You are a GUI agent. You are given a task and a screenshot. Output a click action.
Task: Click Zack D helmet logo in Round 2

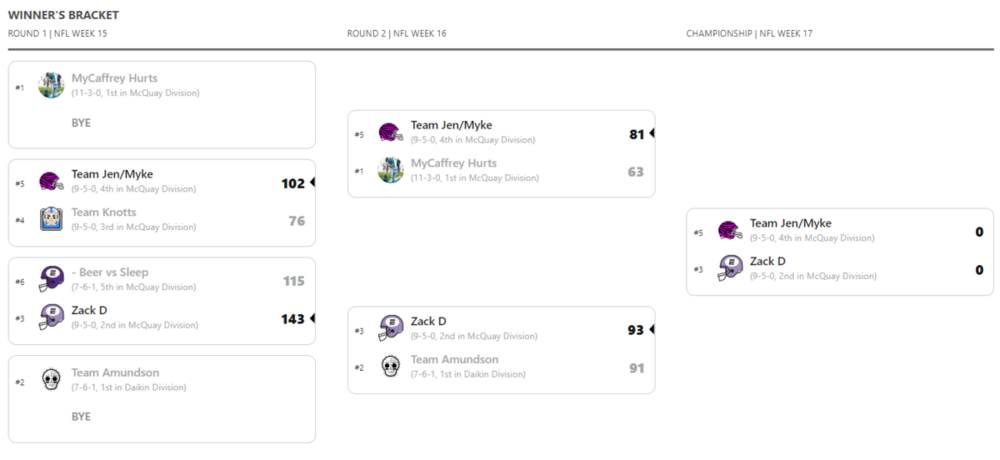tap(390, 328)
